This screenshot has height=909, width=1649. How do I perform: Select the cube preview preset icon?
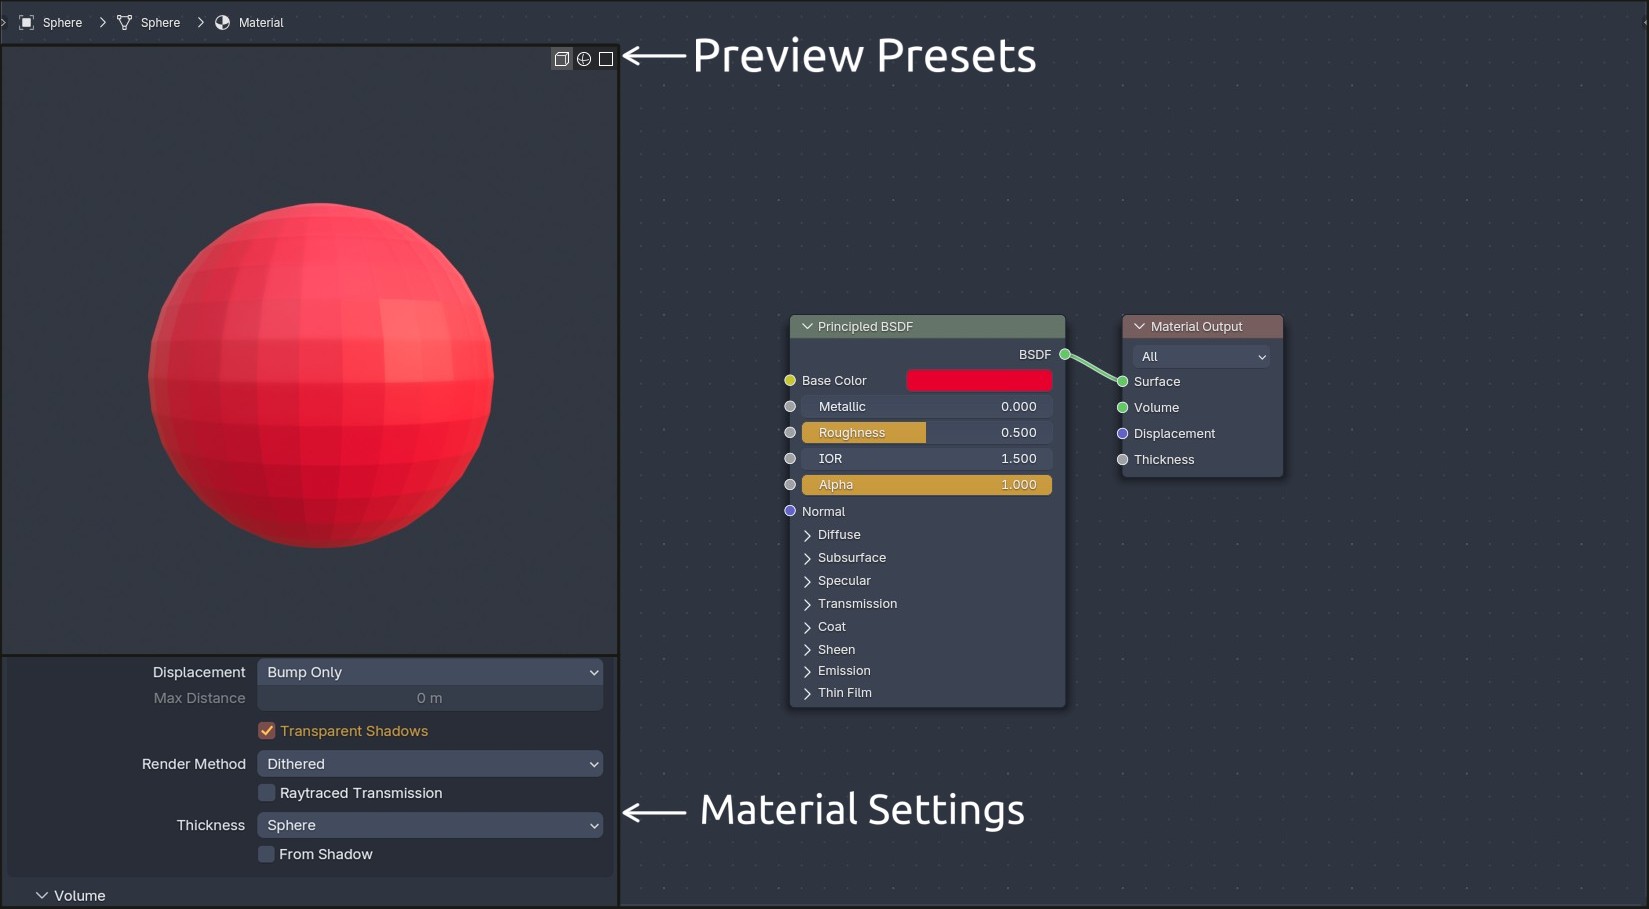pyautogui.click(x=562, y=59)
